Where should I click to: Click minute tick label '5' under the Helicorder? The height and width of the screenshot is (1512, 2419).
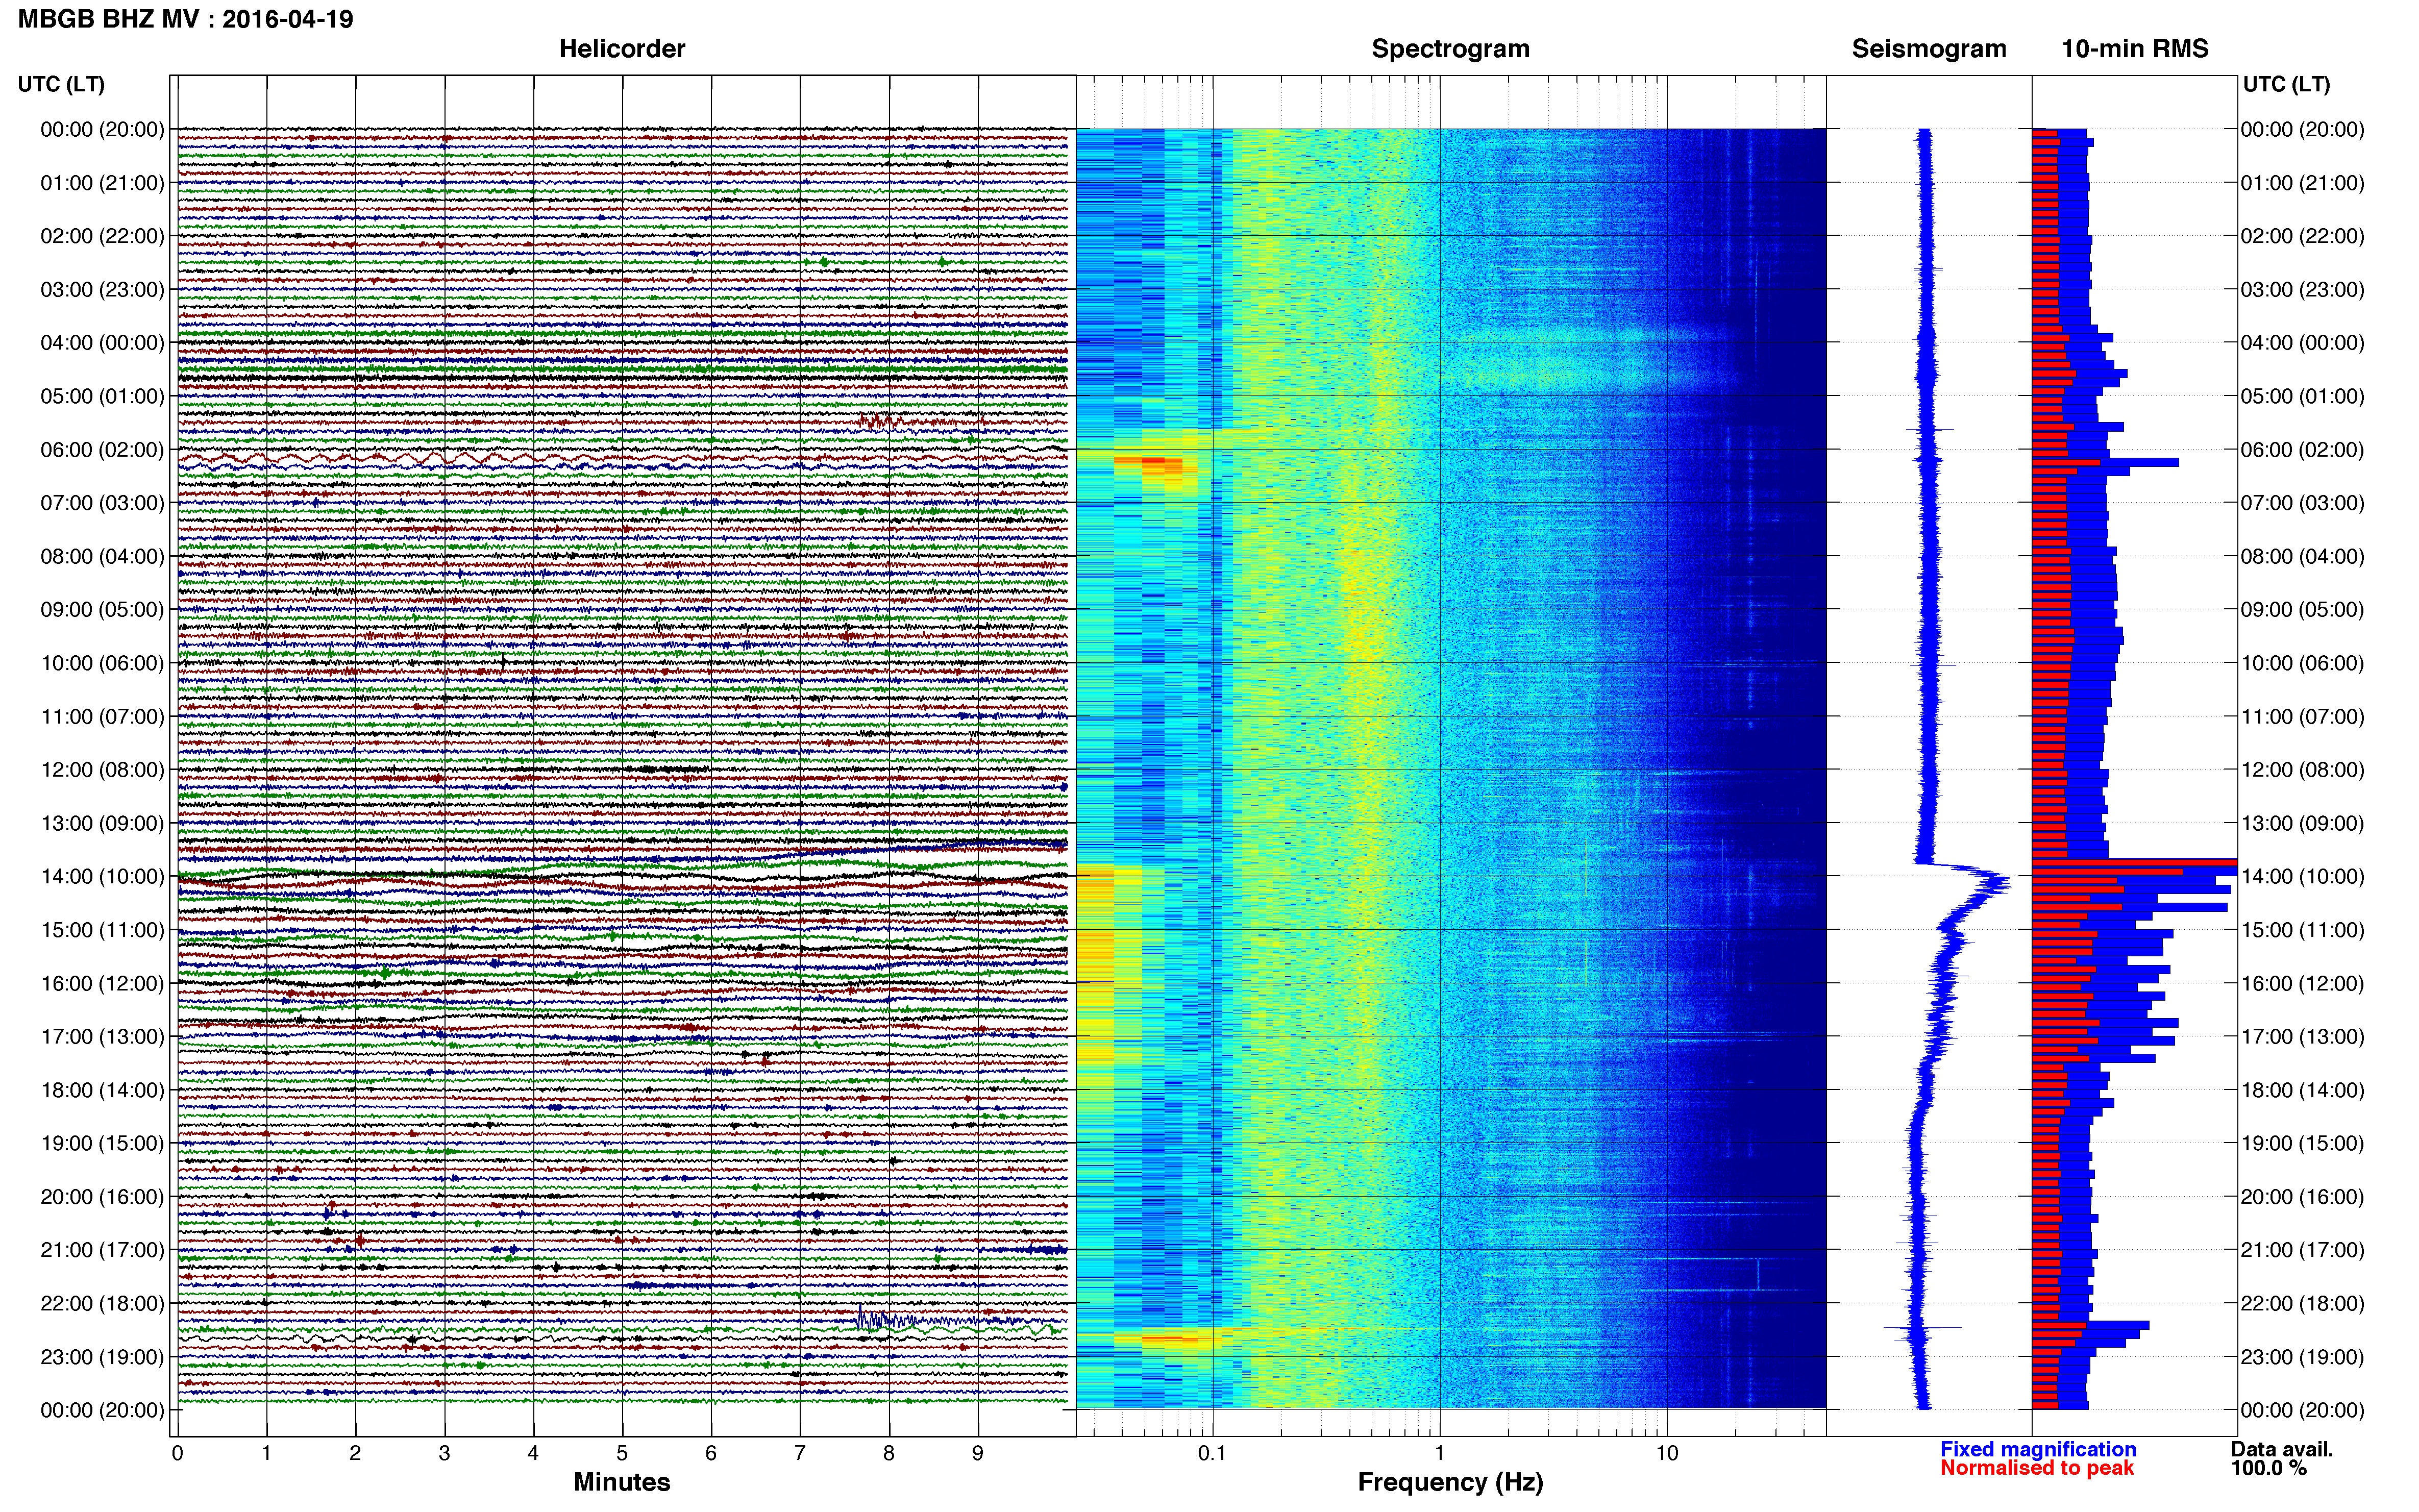(x=622, y=1453)
